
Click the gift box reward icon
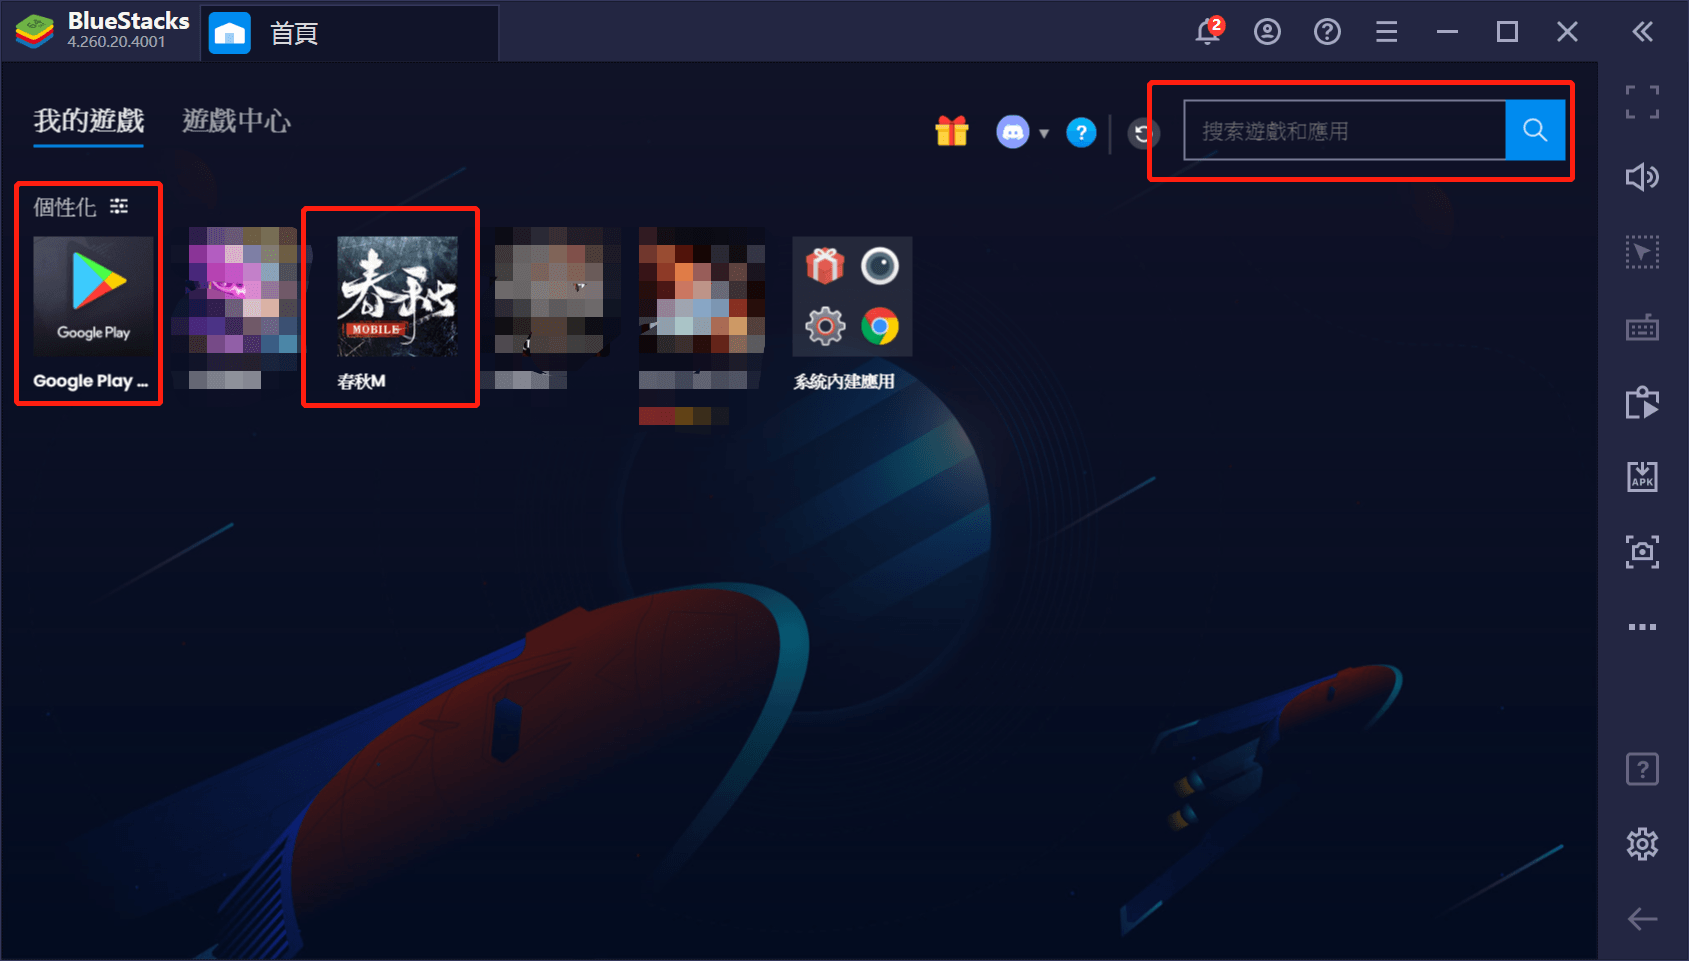(952, 131)
